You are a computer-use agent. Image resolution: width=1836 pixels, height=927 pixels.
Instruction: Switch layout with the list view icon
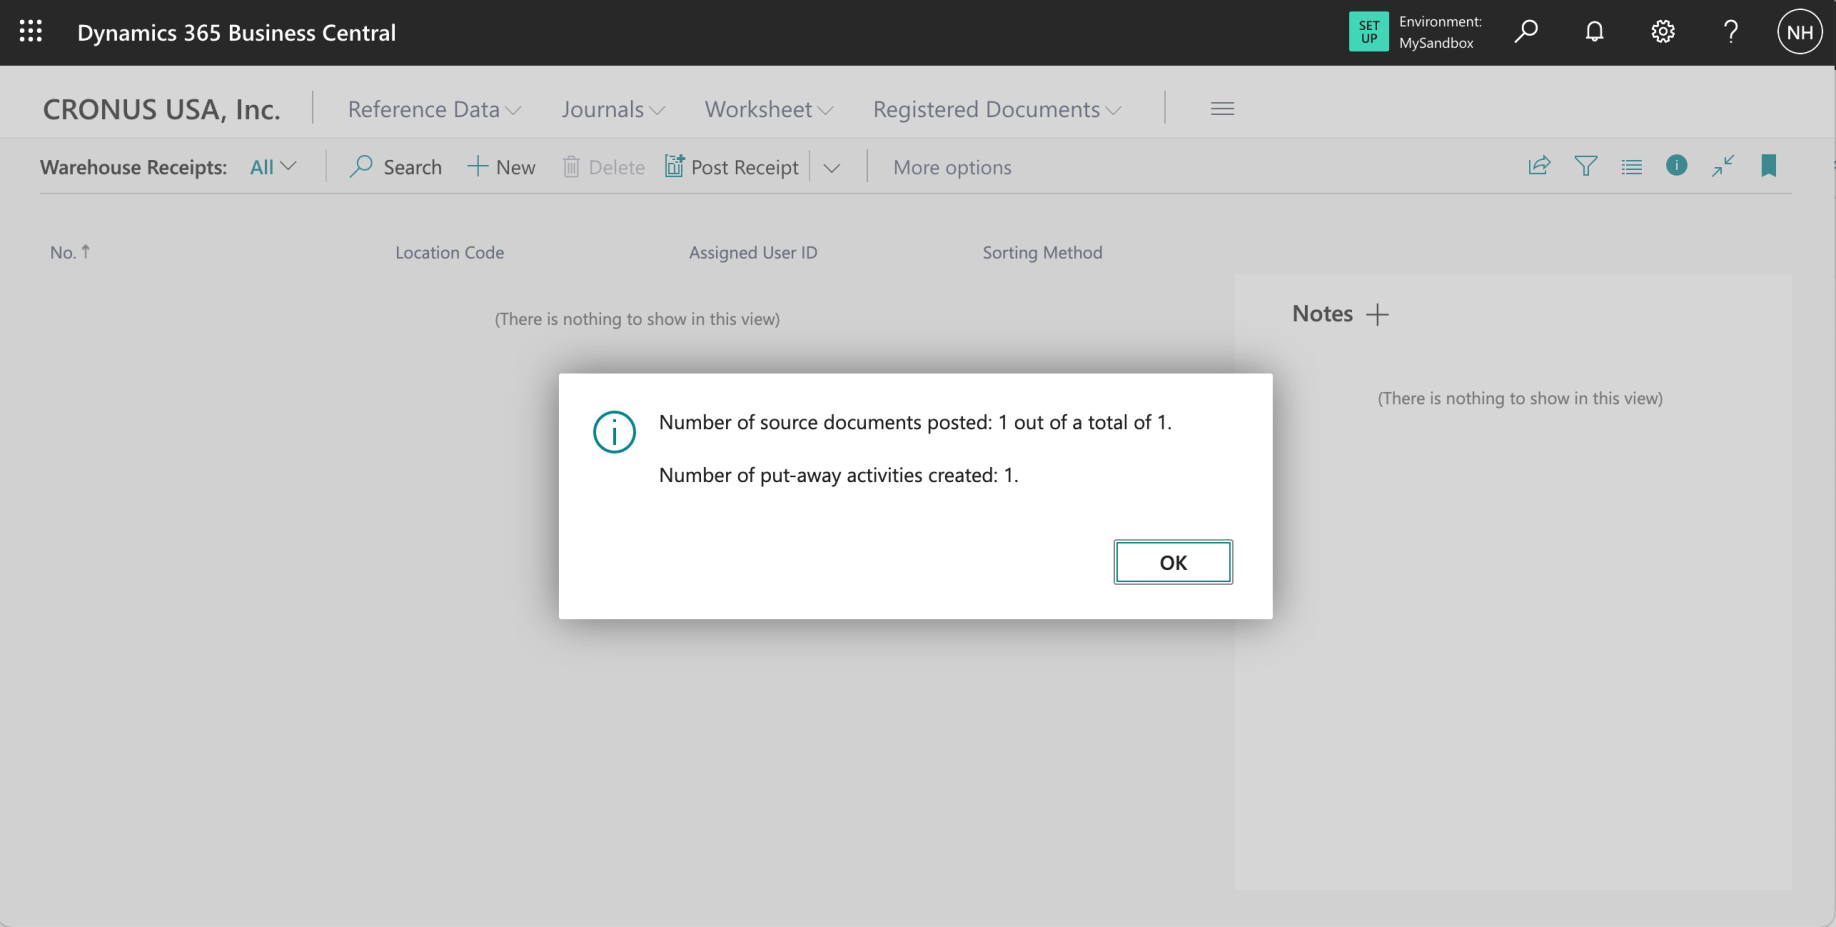(1632, 166)
